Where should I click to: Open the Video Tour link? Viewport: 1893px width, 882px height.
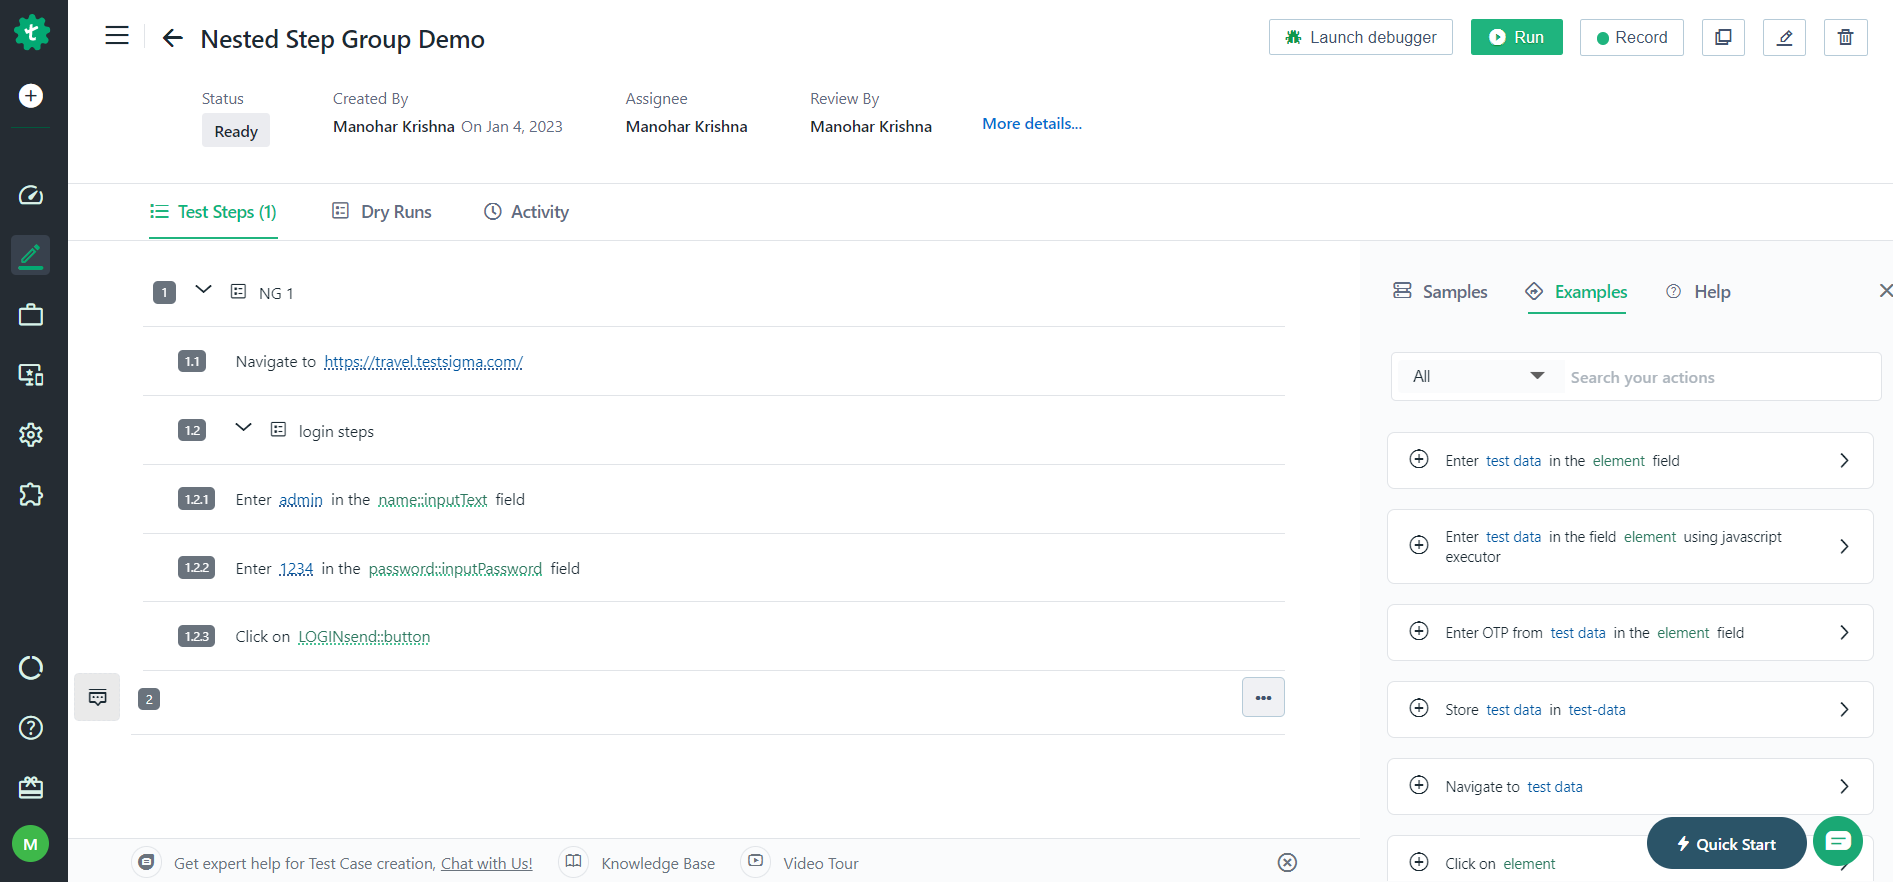pos(821,863)
